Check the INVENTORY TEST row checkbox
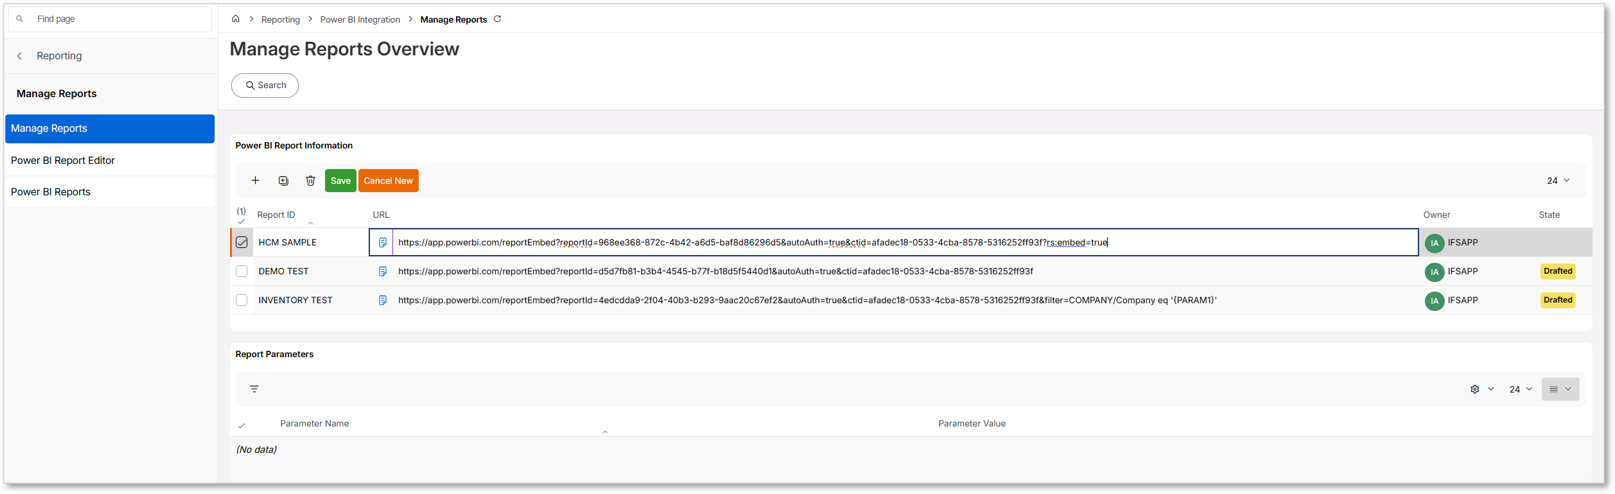Screen dimensions: 1615x494 [242, 300]
